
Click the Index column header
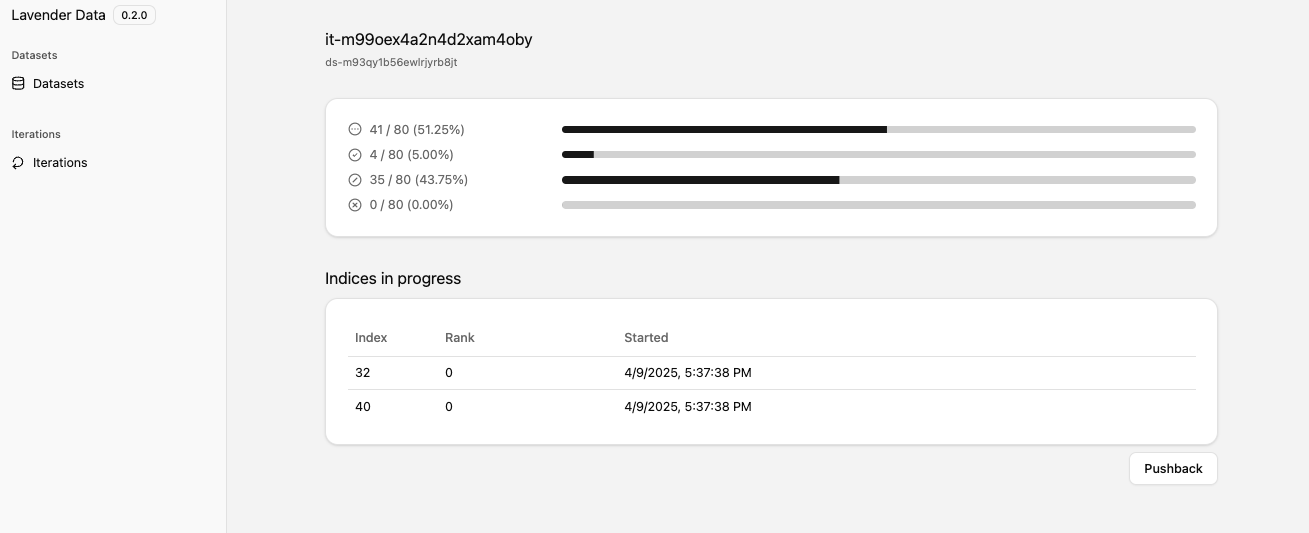(371, 338)
